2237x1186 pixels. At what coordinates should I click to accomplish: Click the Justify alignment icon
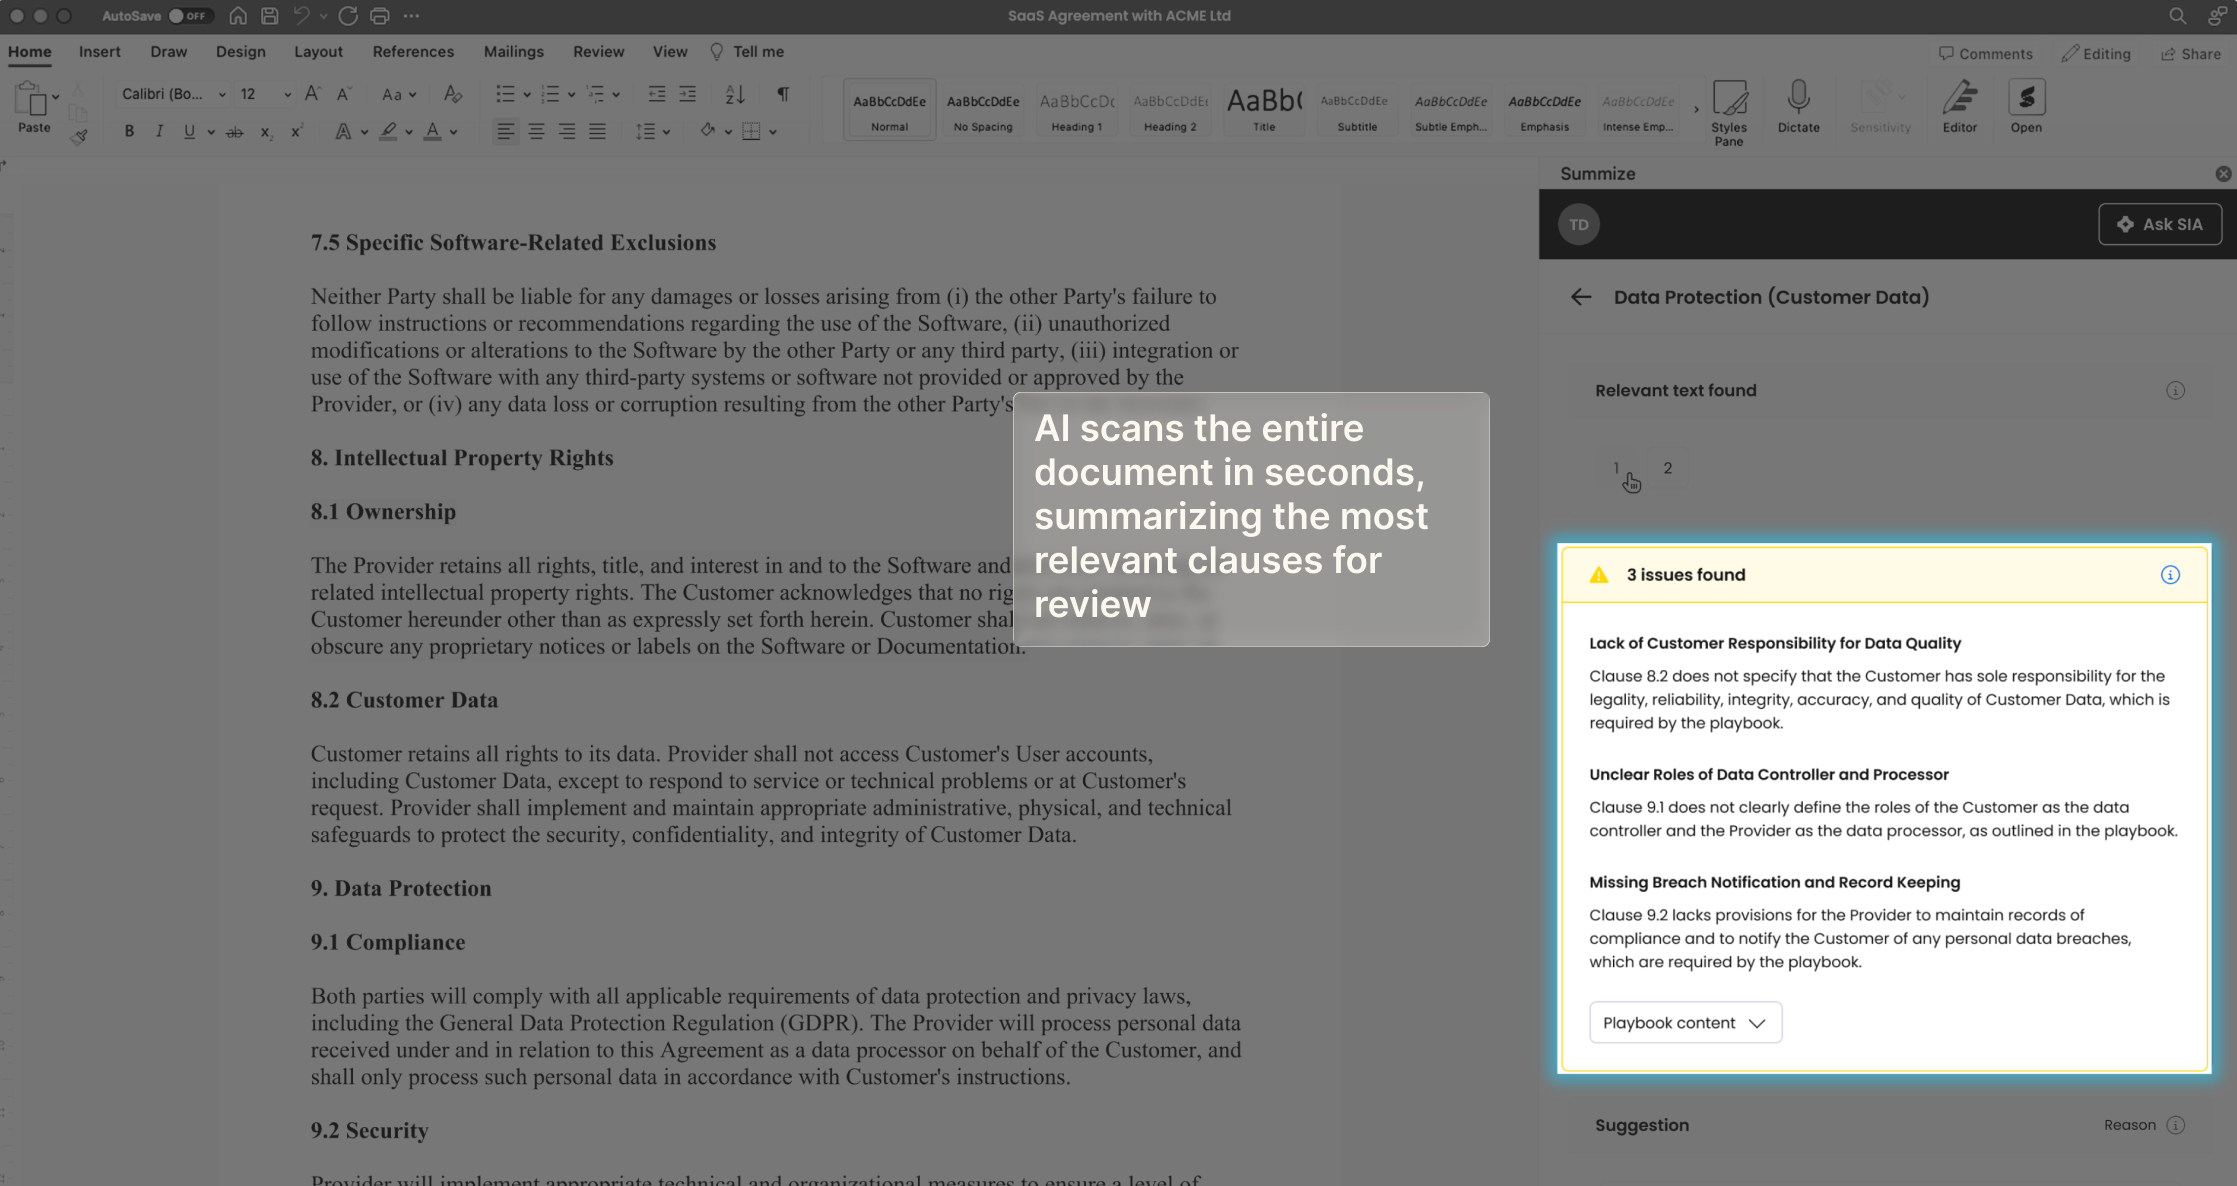[x=598, y=131]
